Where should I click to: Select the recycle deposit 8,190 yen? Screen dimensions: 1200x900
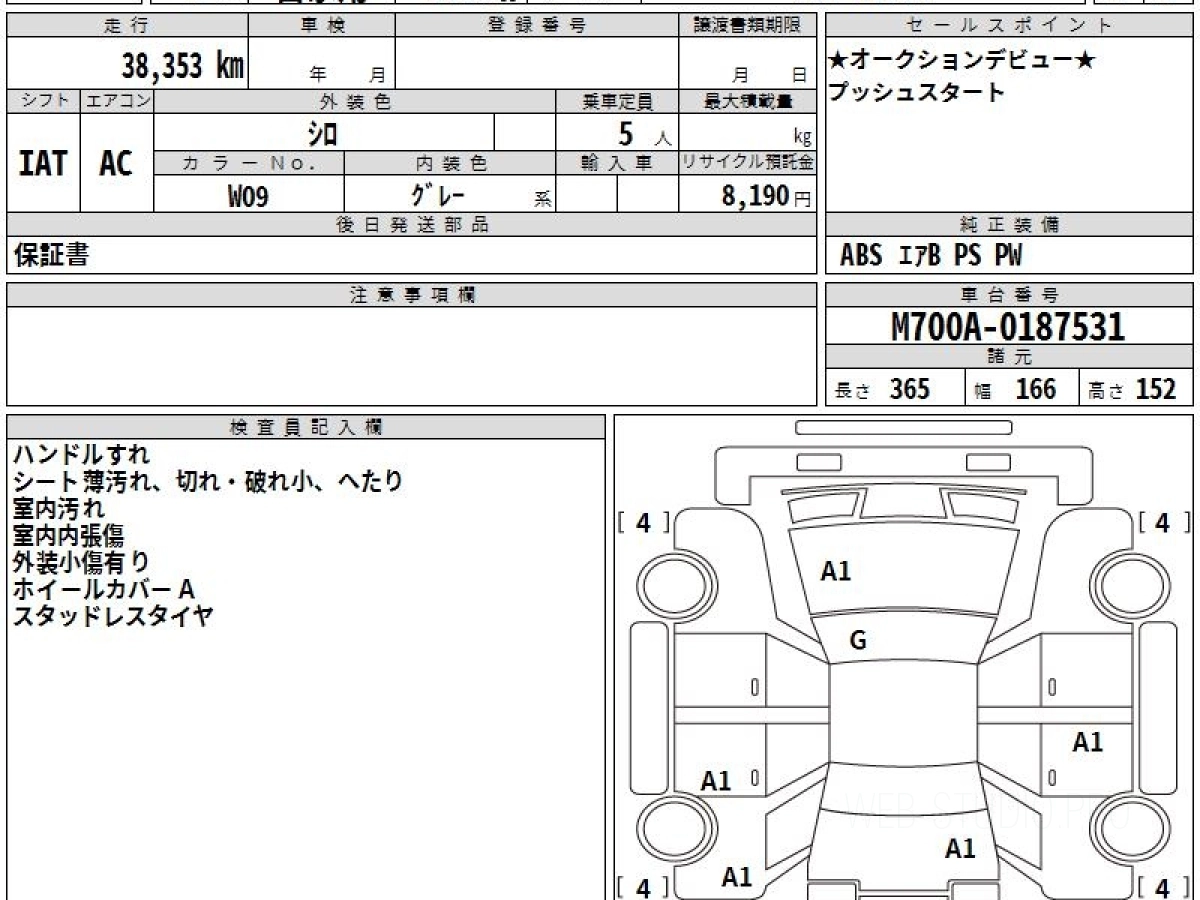(756, 196)
